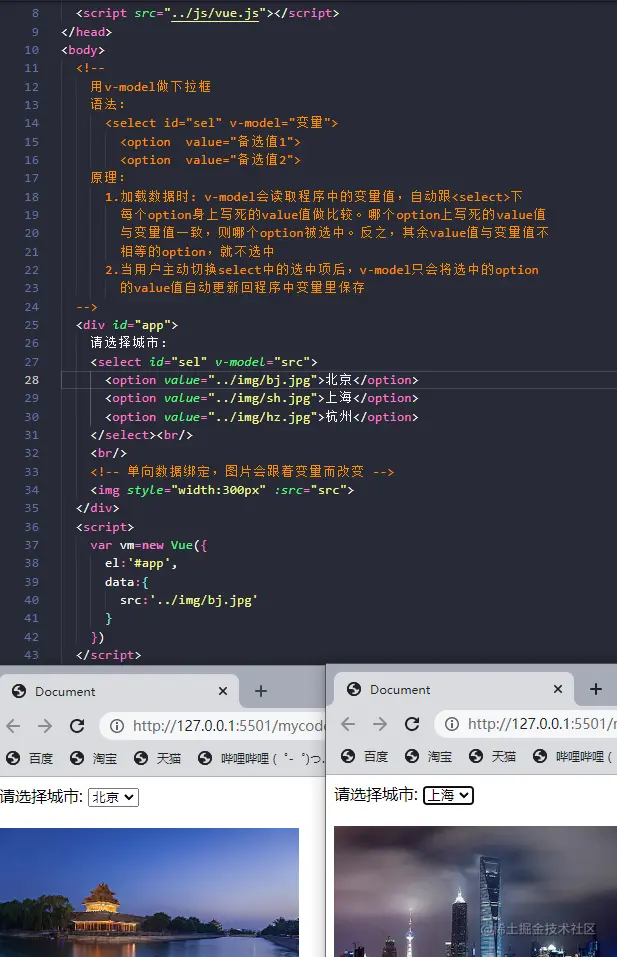Open new tab in right browser

596,689
